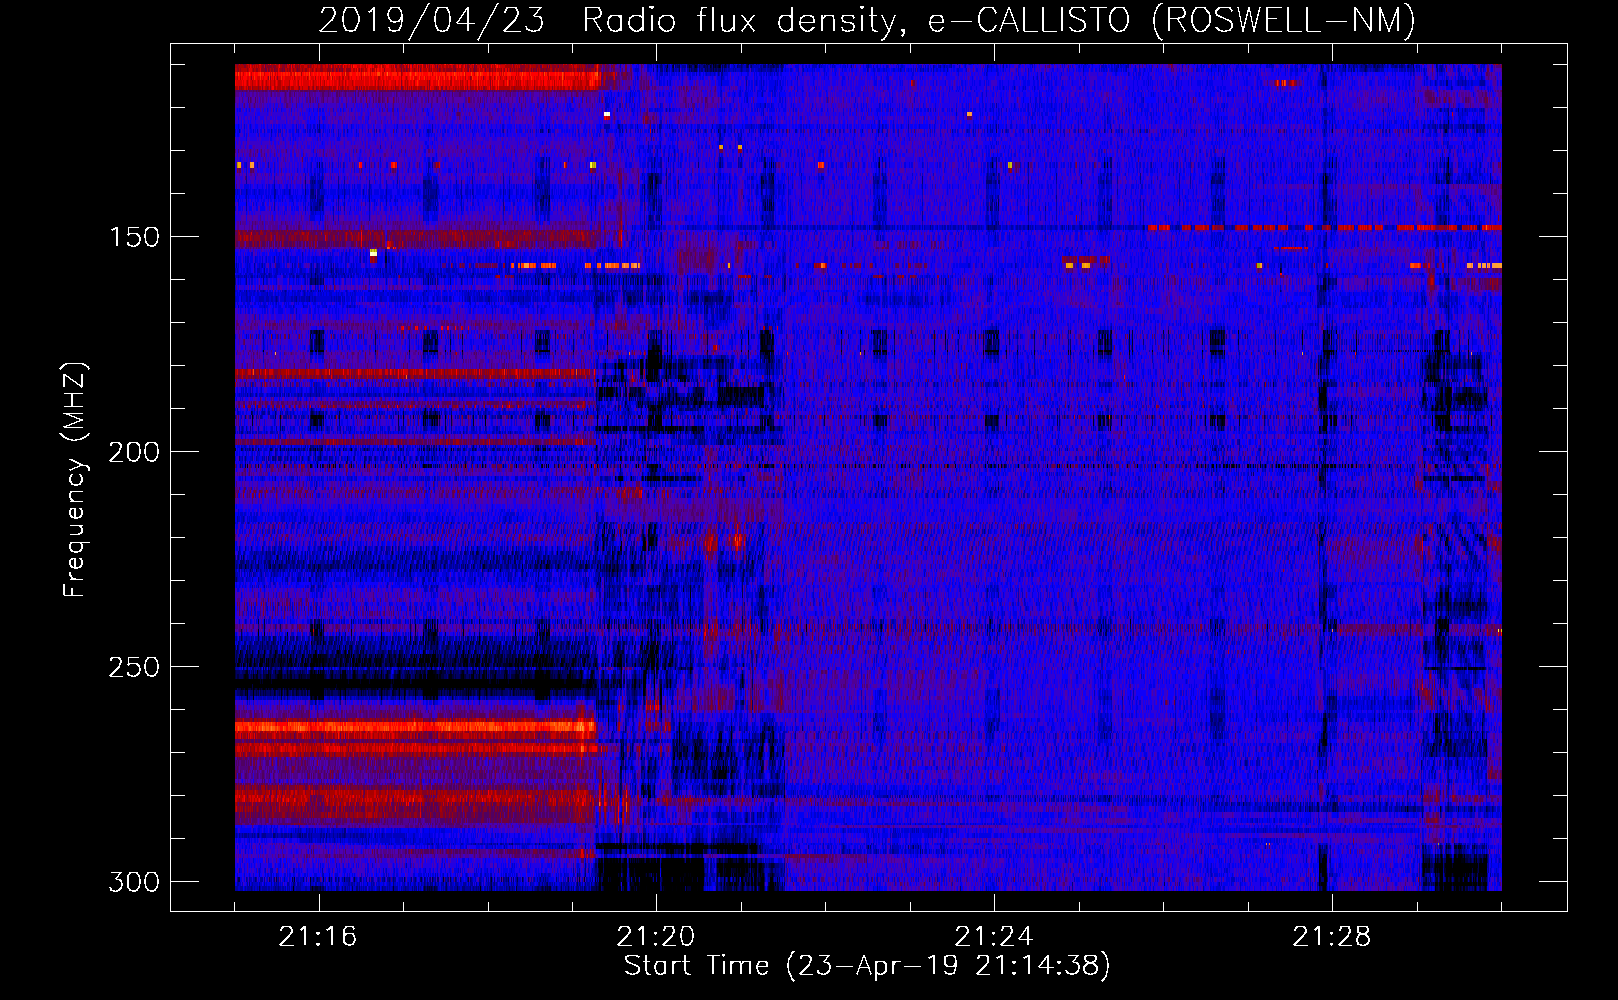Click the 250 frequency tick label

pos(134,667)
